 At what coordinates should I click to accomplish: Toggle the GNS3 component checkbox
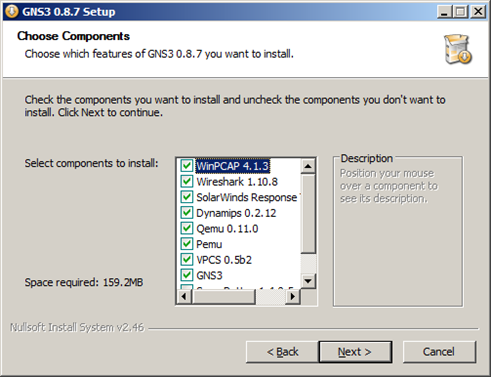point(187,275)
